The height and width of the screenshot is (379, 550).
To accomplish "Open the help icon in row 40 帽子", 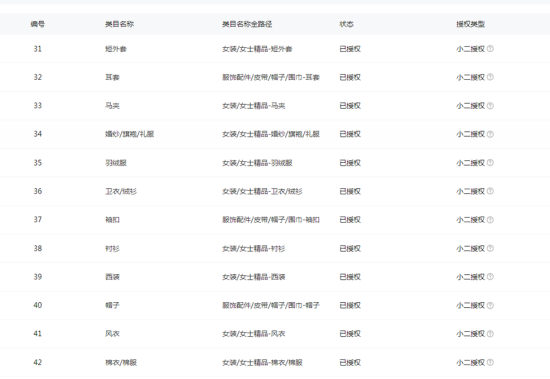I will [x=490, y=305].
